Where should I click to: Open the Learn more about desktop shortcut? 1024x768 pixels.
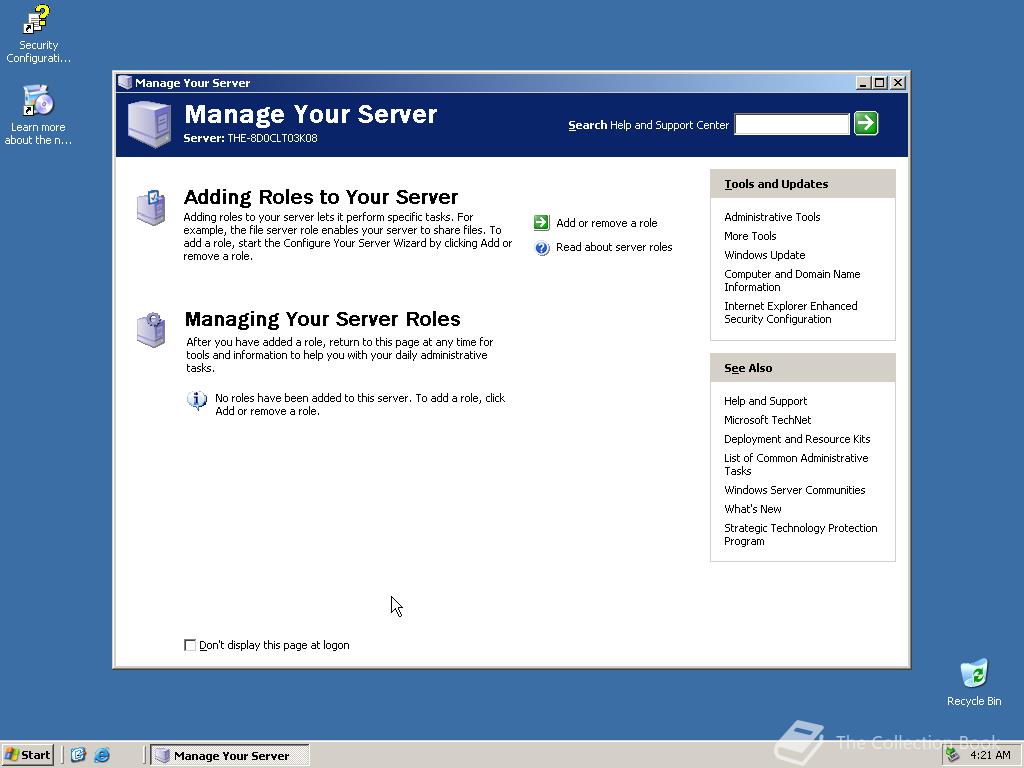point(38,114)
